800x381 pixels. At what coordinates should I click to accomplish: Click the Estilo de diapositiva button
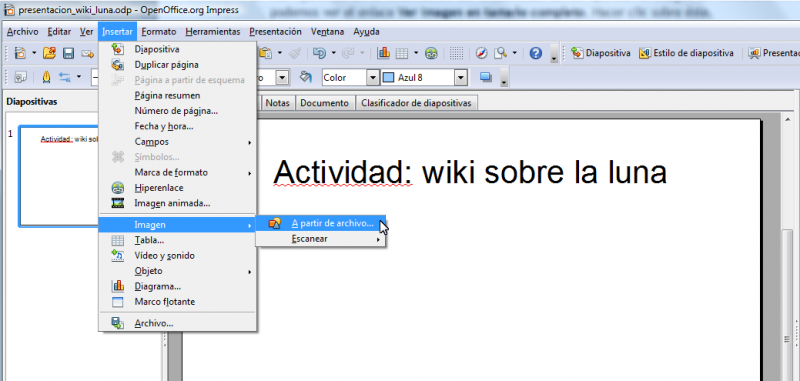click(687, 53)
